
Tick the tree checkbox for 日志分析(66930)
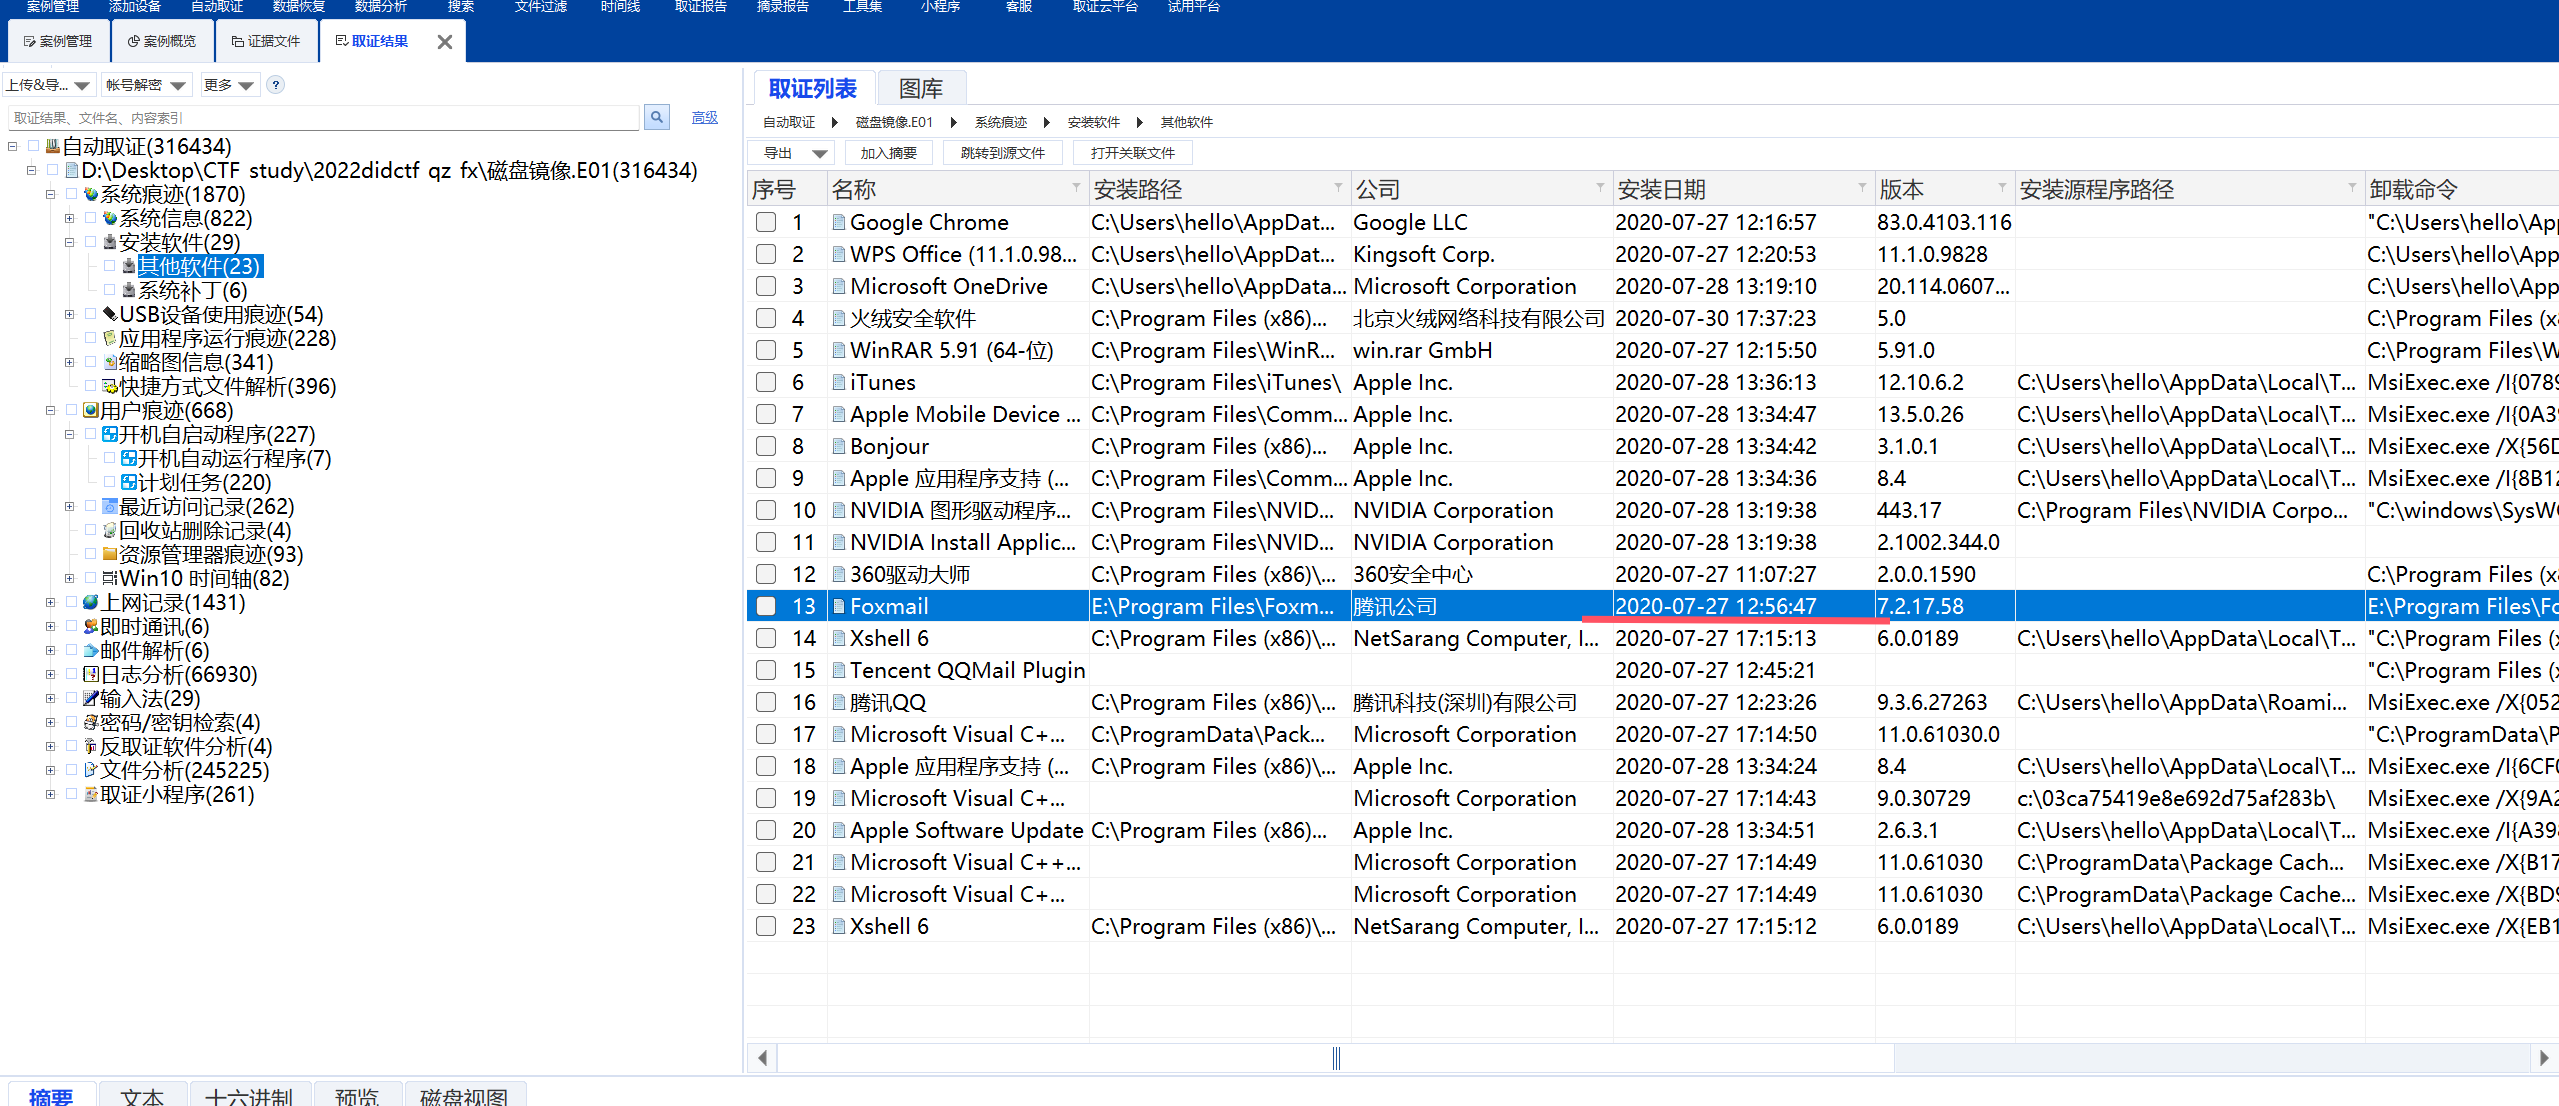coord(72,674)
